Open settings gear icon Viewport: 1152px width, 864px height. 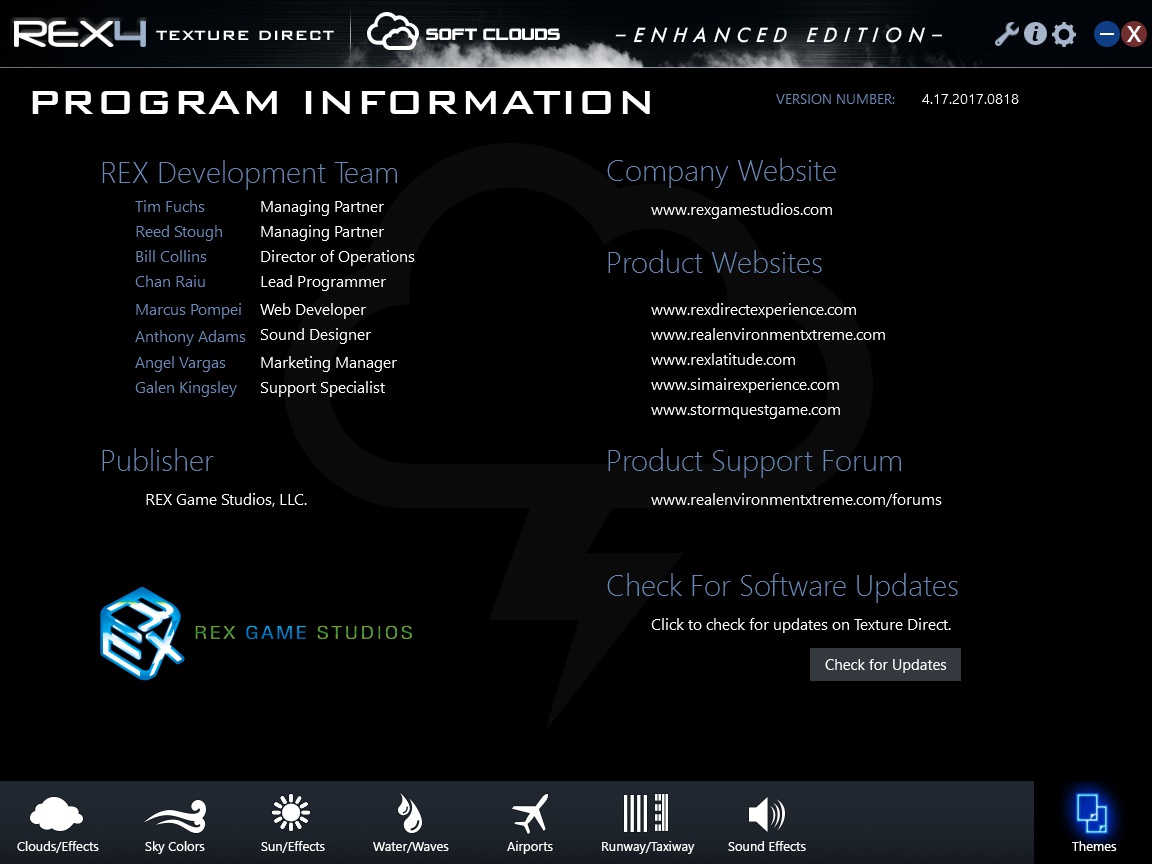click(x=1064, y=34)
